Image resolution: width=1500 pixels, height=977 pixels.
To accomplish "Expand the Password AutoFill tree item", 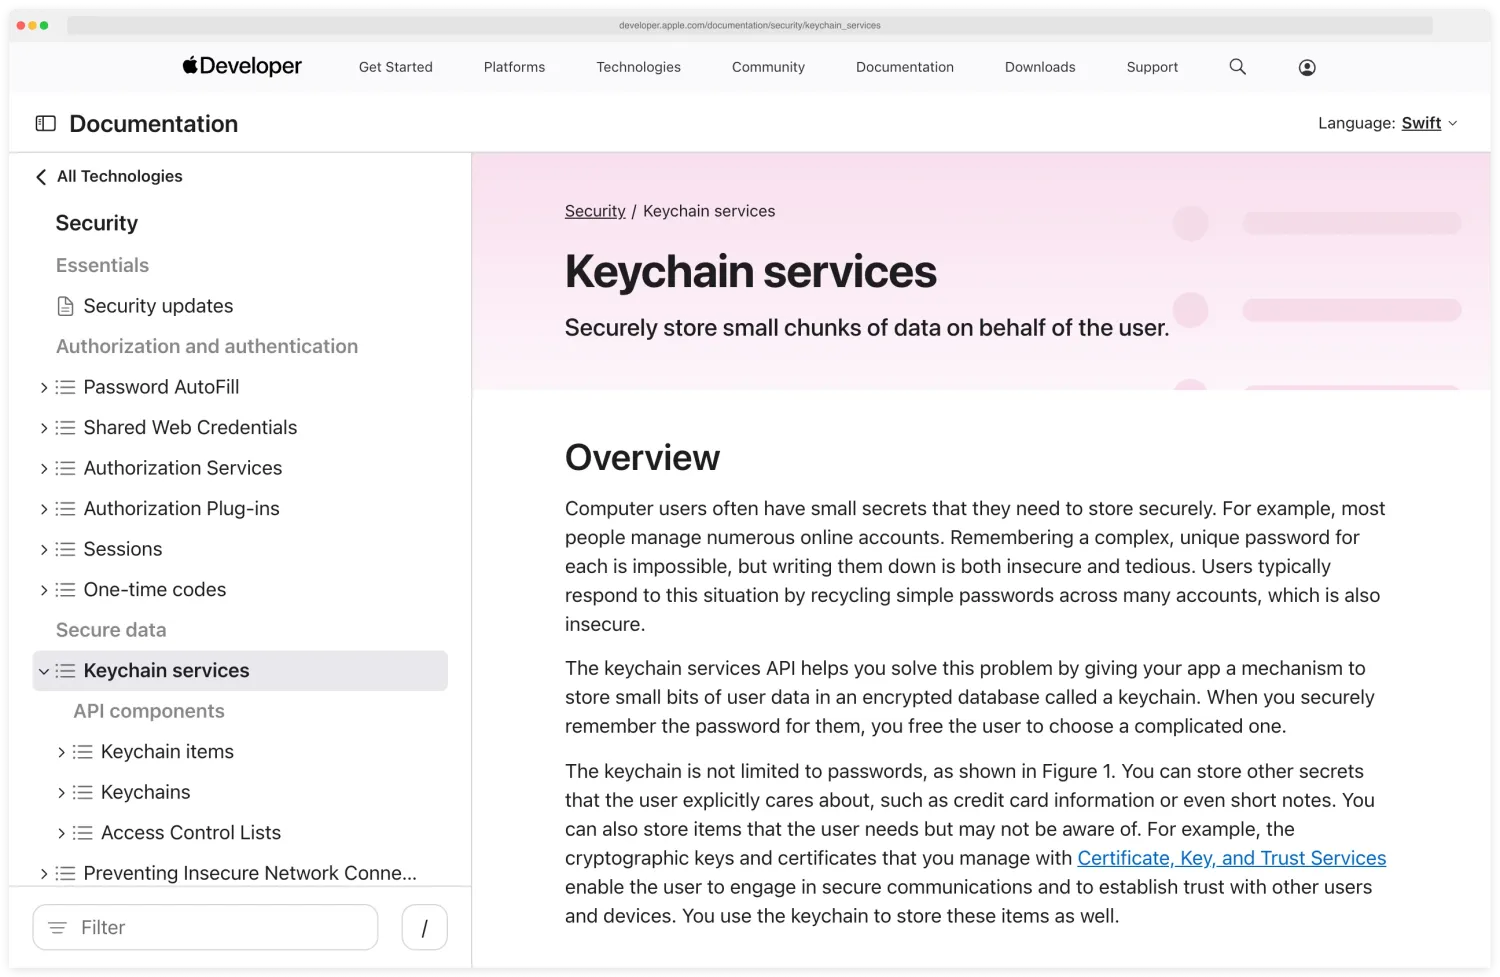I will tap(43, 387).
